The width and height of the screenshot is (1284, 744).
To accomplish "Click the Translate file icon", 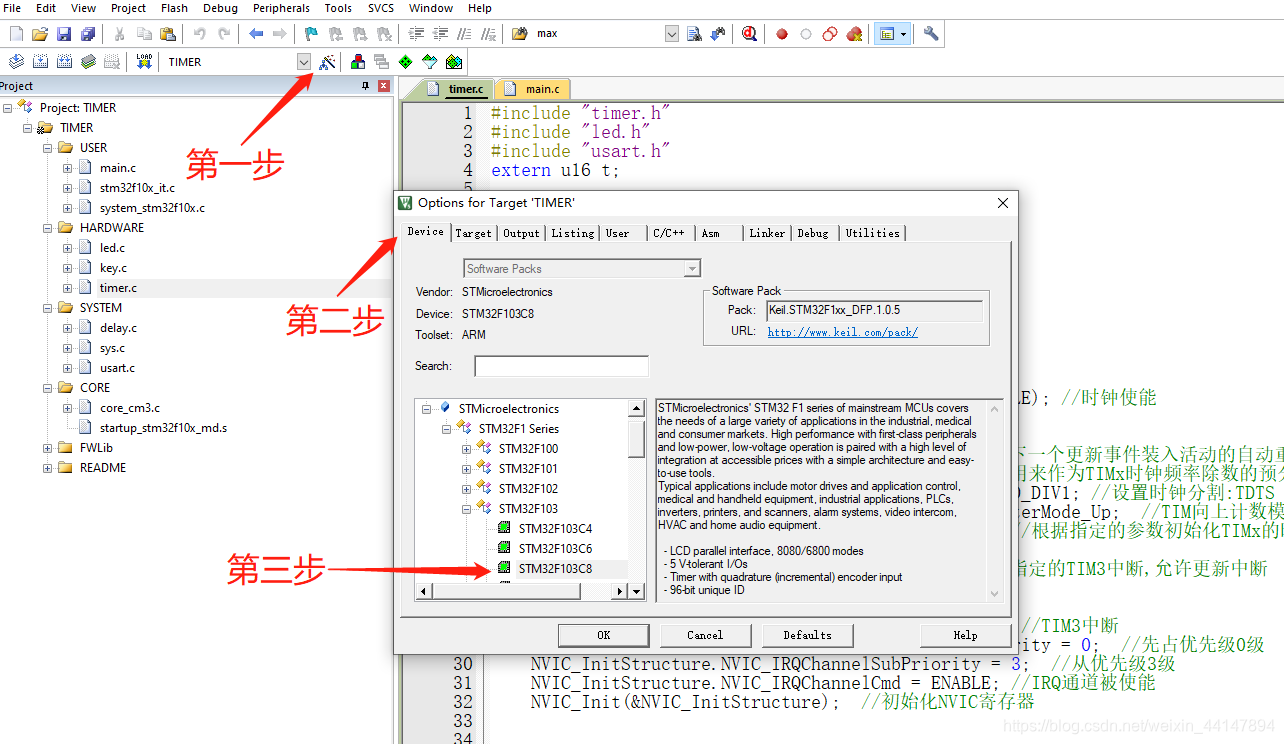I will click(17, 62).
